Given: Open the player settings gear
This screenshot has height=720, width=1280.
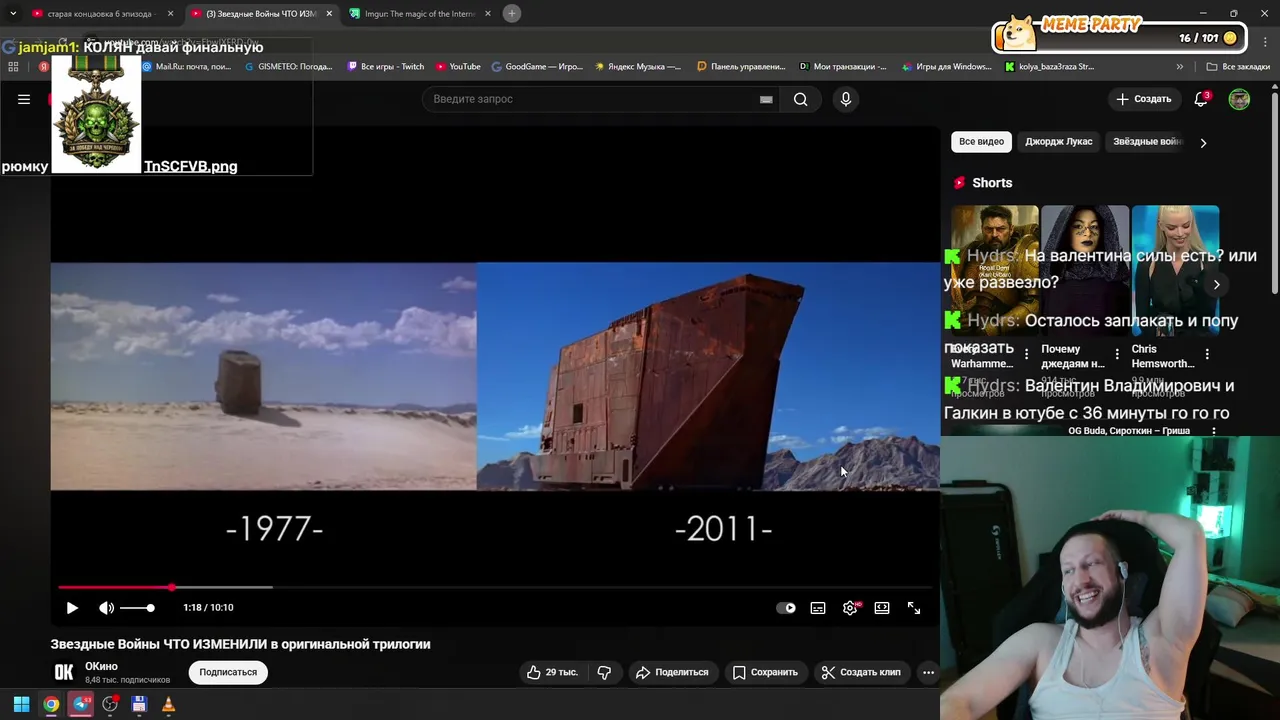Looking at the screenshot, I should click(x=850, y=608).
